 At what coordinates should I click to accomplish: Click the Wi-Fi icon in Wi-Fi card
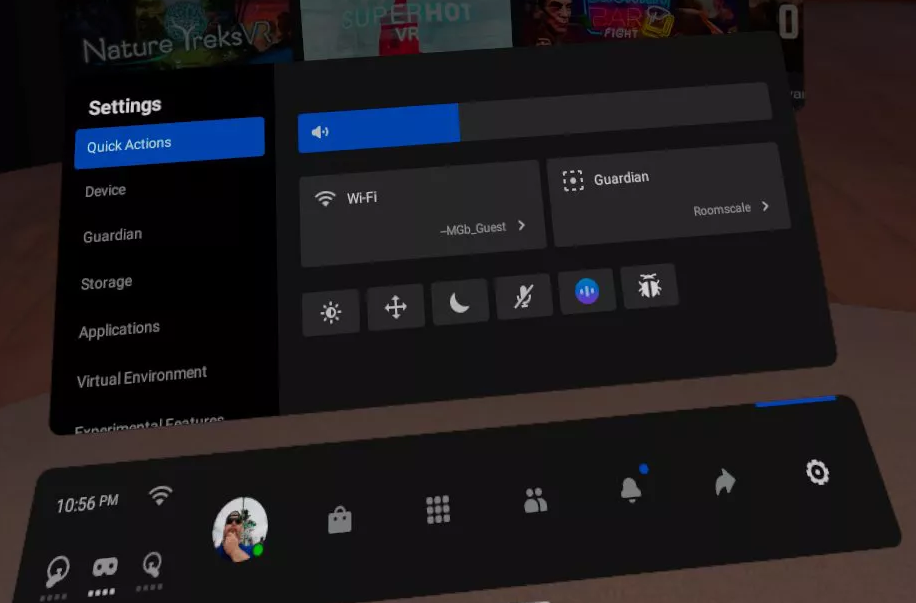(325, 199)
